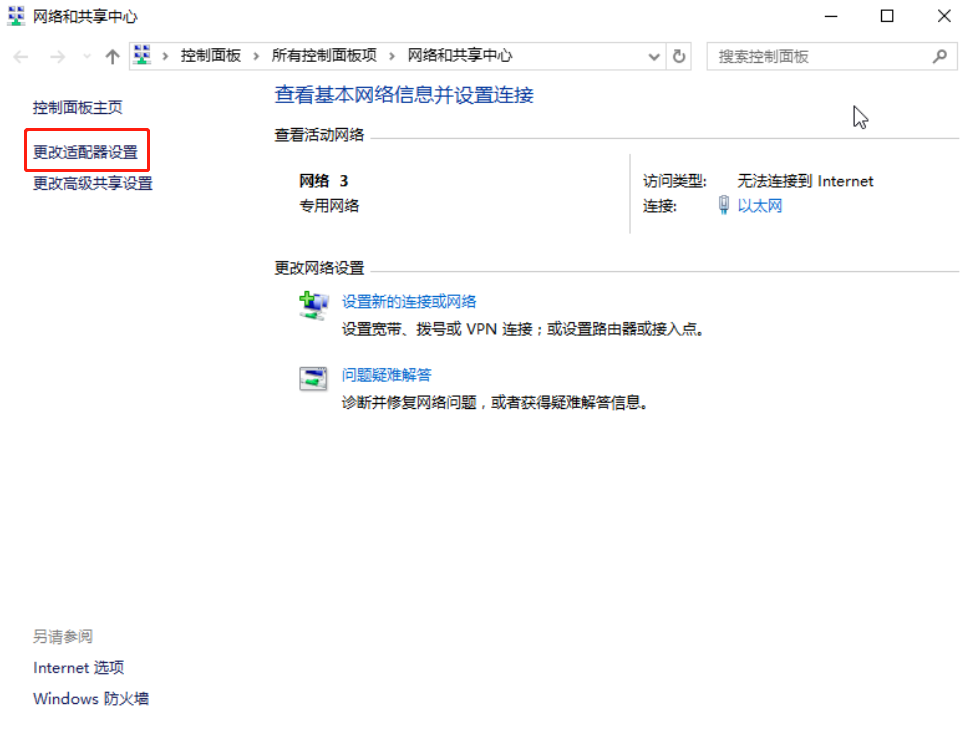Click the computers icon in the address bar

pos(140,56)
